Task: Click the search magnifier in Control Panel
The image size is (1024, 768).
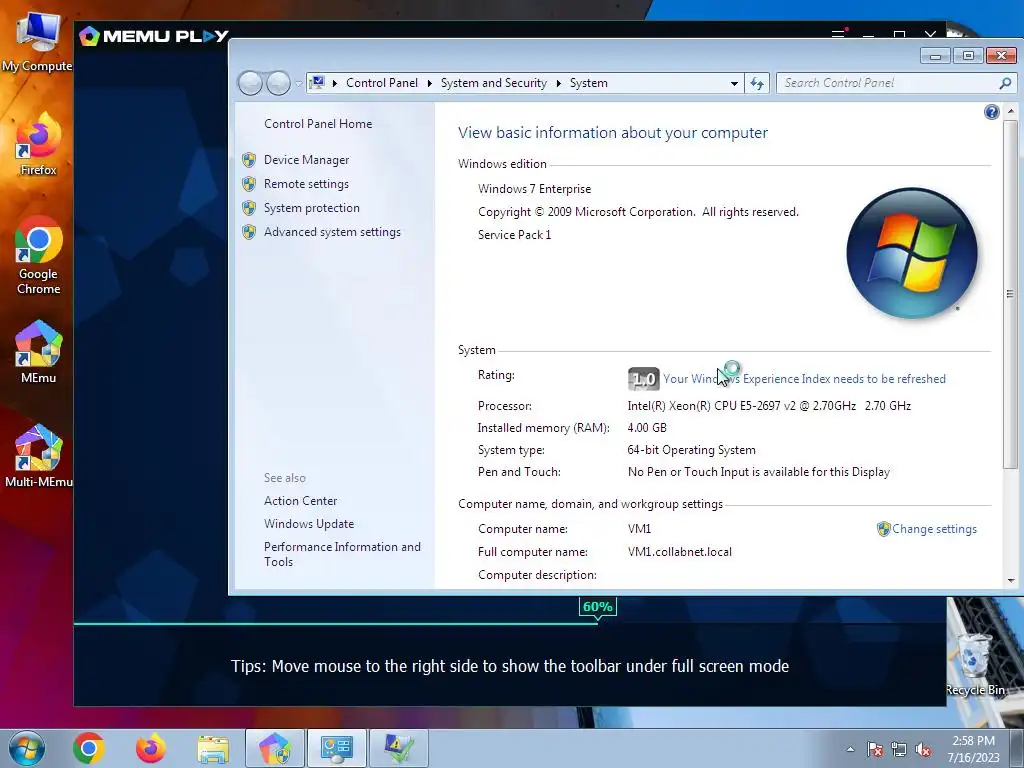Action: coord(1005,83)
